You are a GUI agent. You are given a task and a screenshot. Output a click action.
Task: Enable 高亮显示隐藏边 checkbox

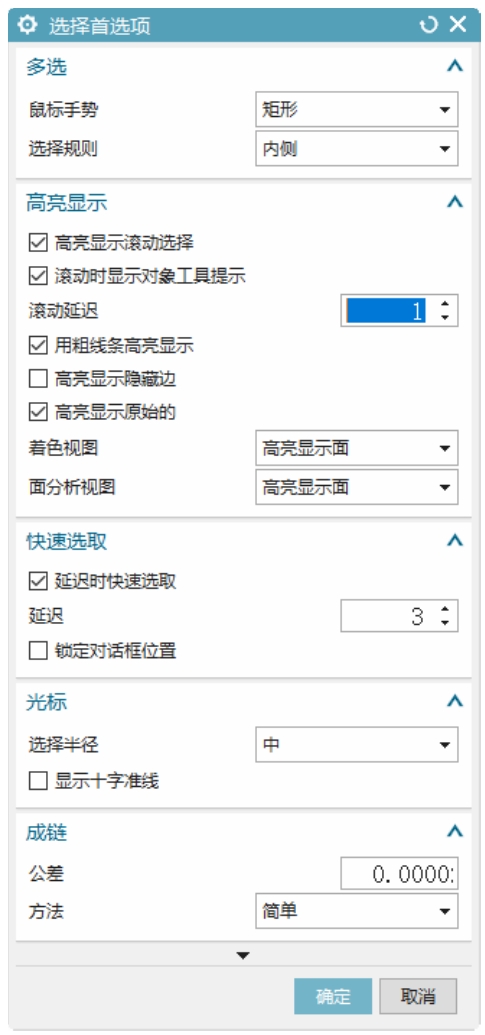[x=38, y=379]
